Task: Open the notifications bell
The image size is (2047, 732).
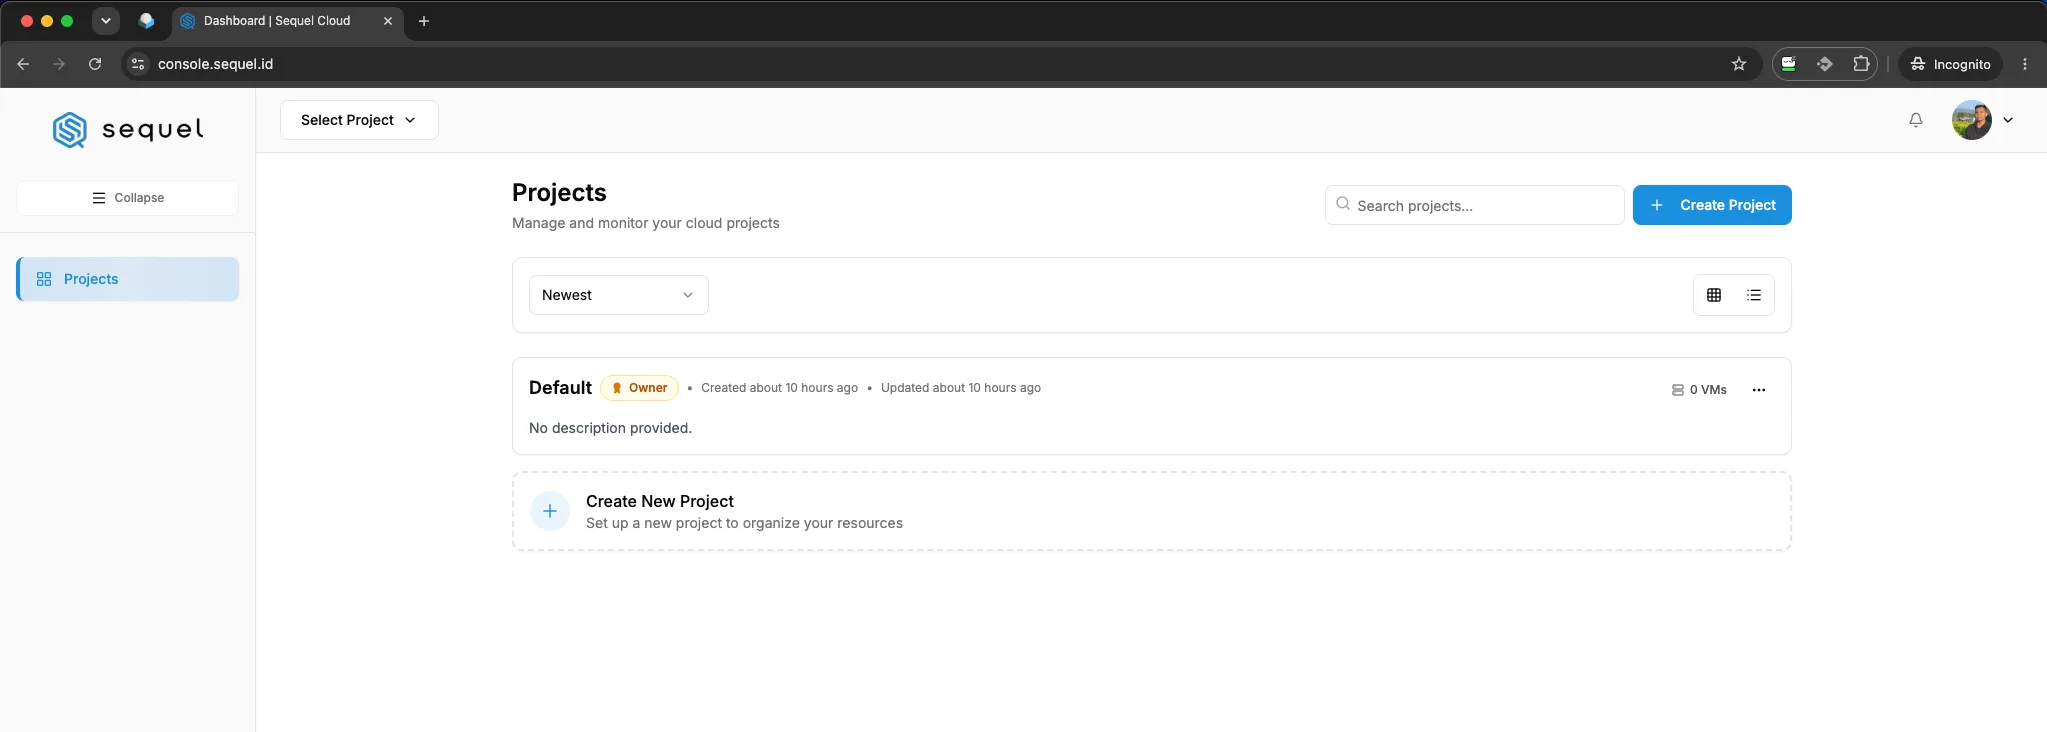Action: click(x=1915, y=120)
